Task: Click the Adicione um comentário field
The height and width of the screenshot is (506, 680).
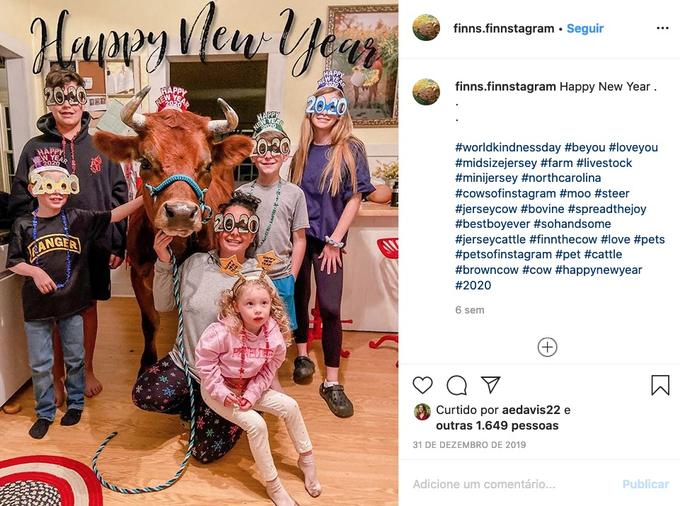Action: point(512,484)
